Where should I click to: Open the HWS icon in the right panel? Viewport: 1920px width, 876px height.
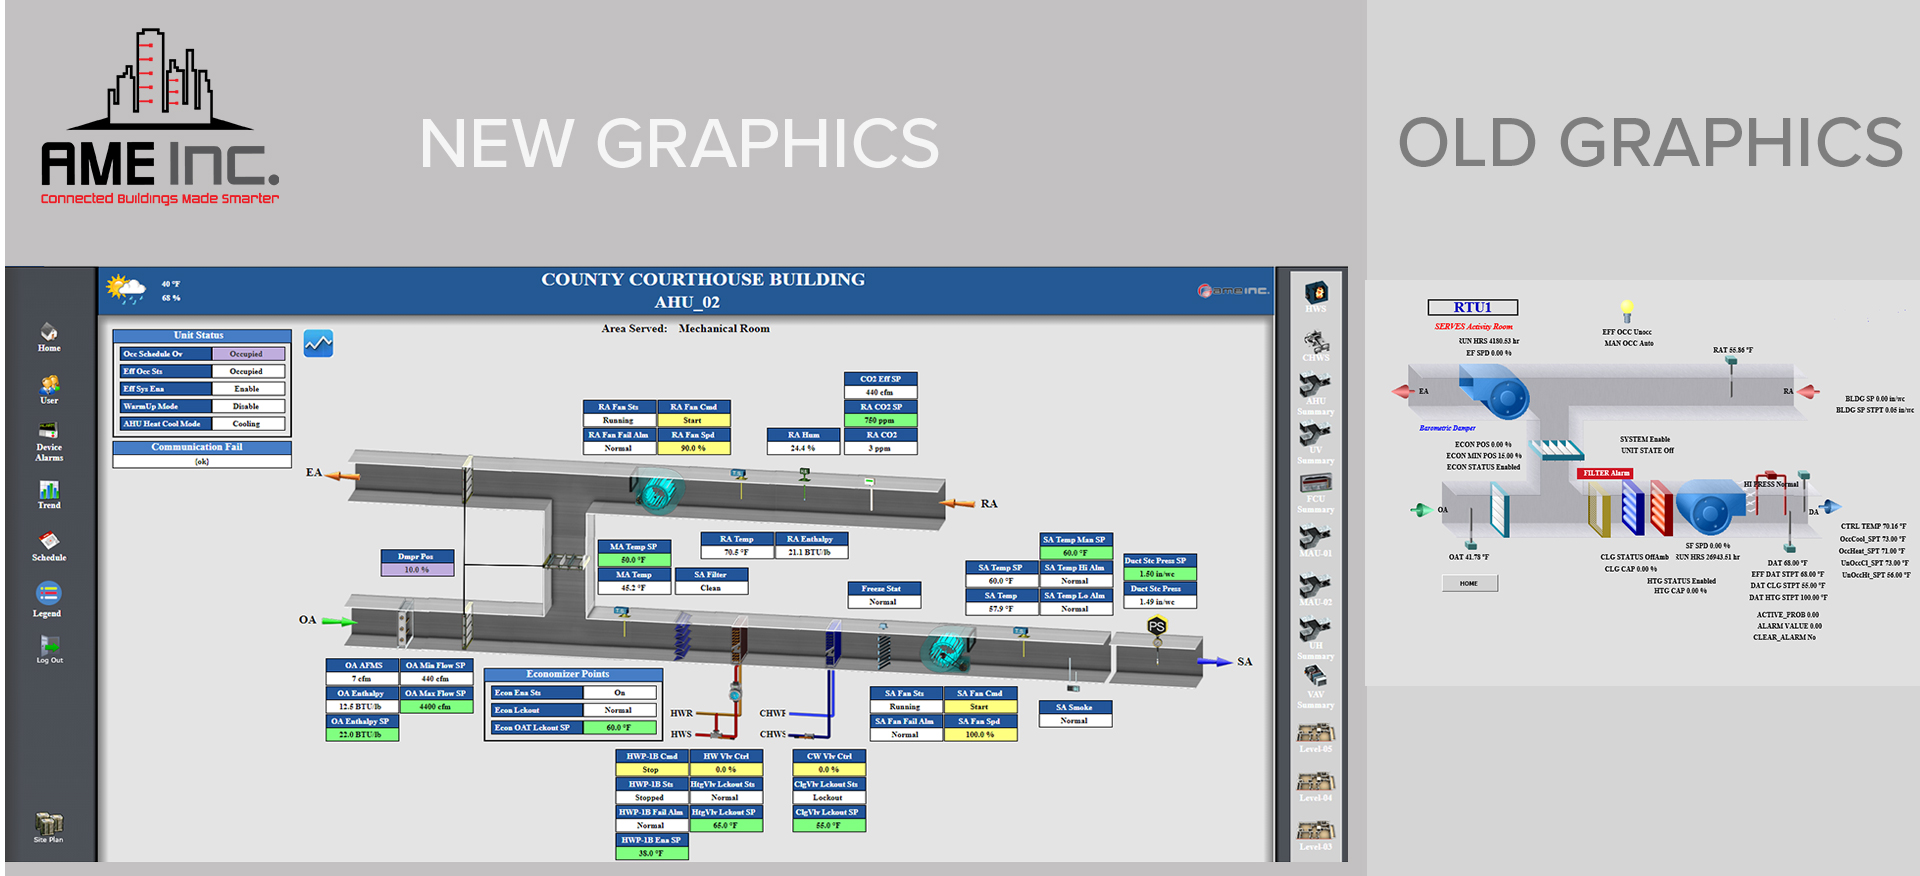1316,293
